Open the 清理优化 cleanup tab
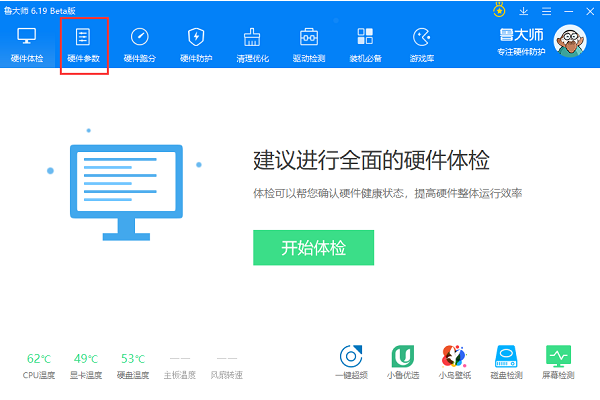The width and height of the screenshot is (600, 400). (x=252, y=45)
